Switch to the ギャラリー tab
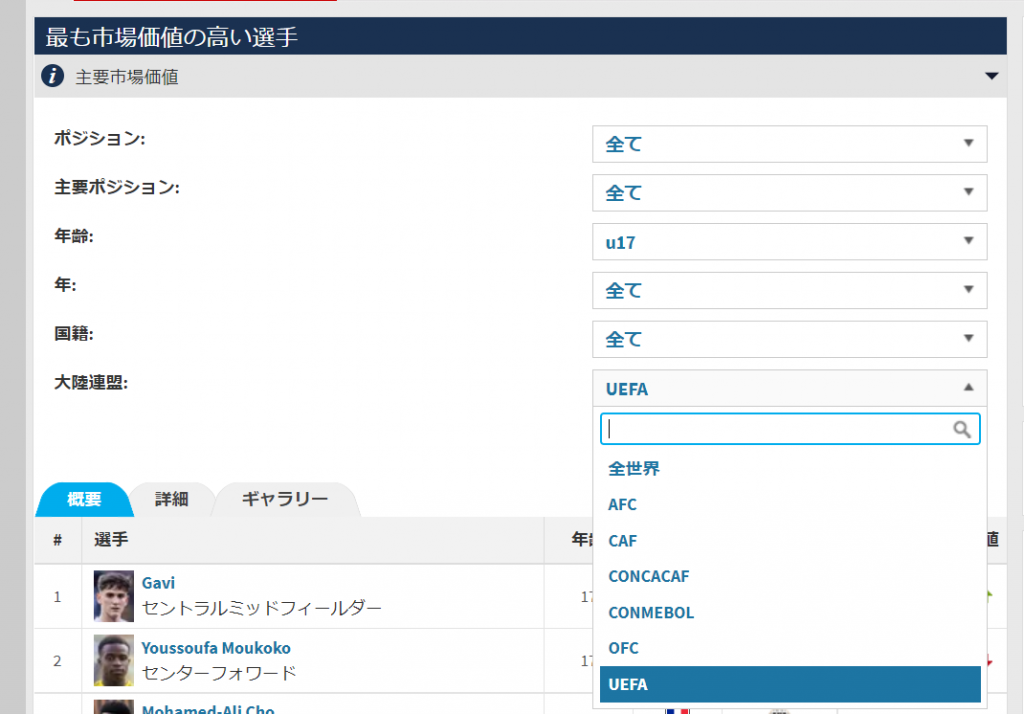Screen dimensions: 1024x714 tap(285, 499)
